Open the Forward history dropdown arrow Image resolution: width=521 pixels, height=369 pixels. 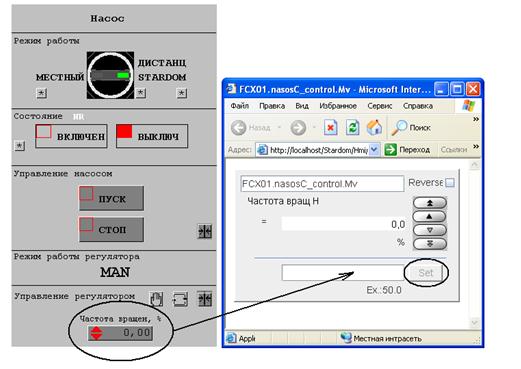point(314,128)
